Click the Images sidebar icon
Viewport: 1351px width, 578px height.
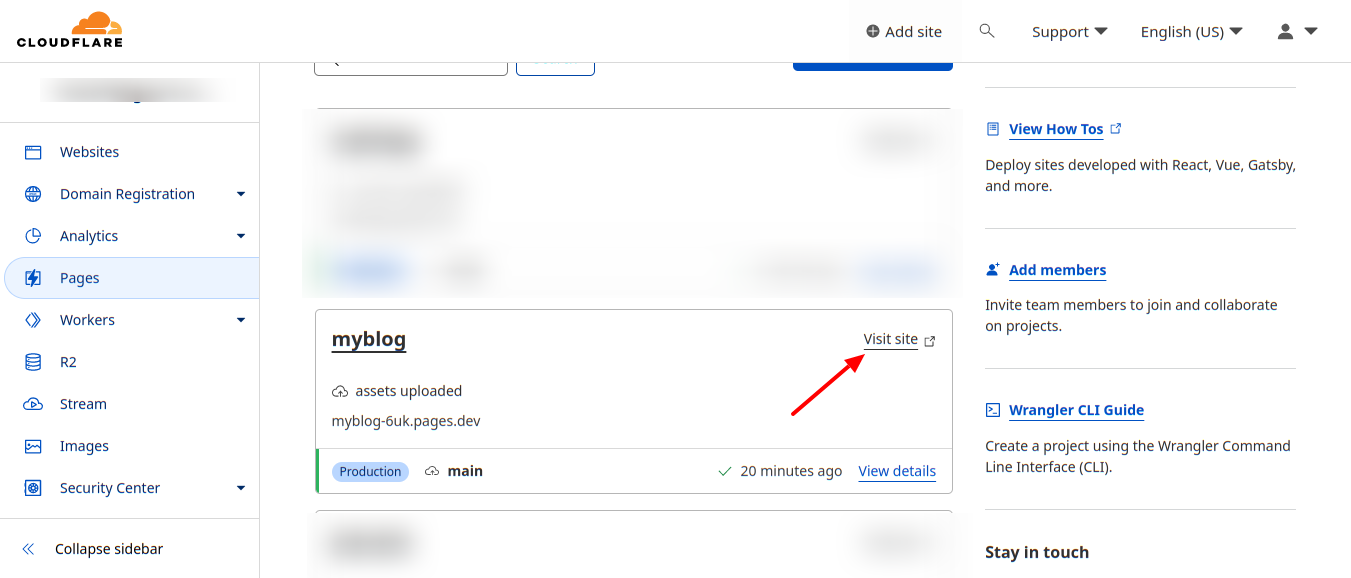click(33, 446)
